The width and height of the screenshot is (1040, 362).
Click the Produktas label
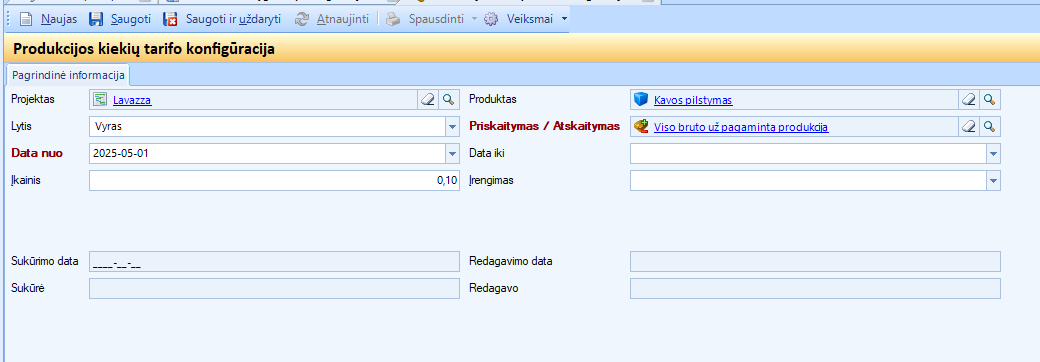pos(493,99)
